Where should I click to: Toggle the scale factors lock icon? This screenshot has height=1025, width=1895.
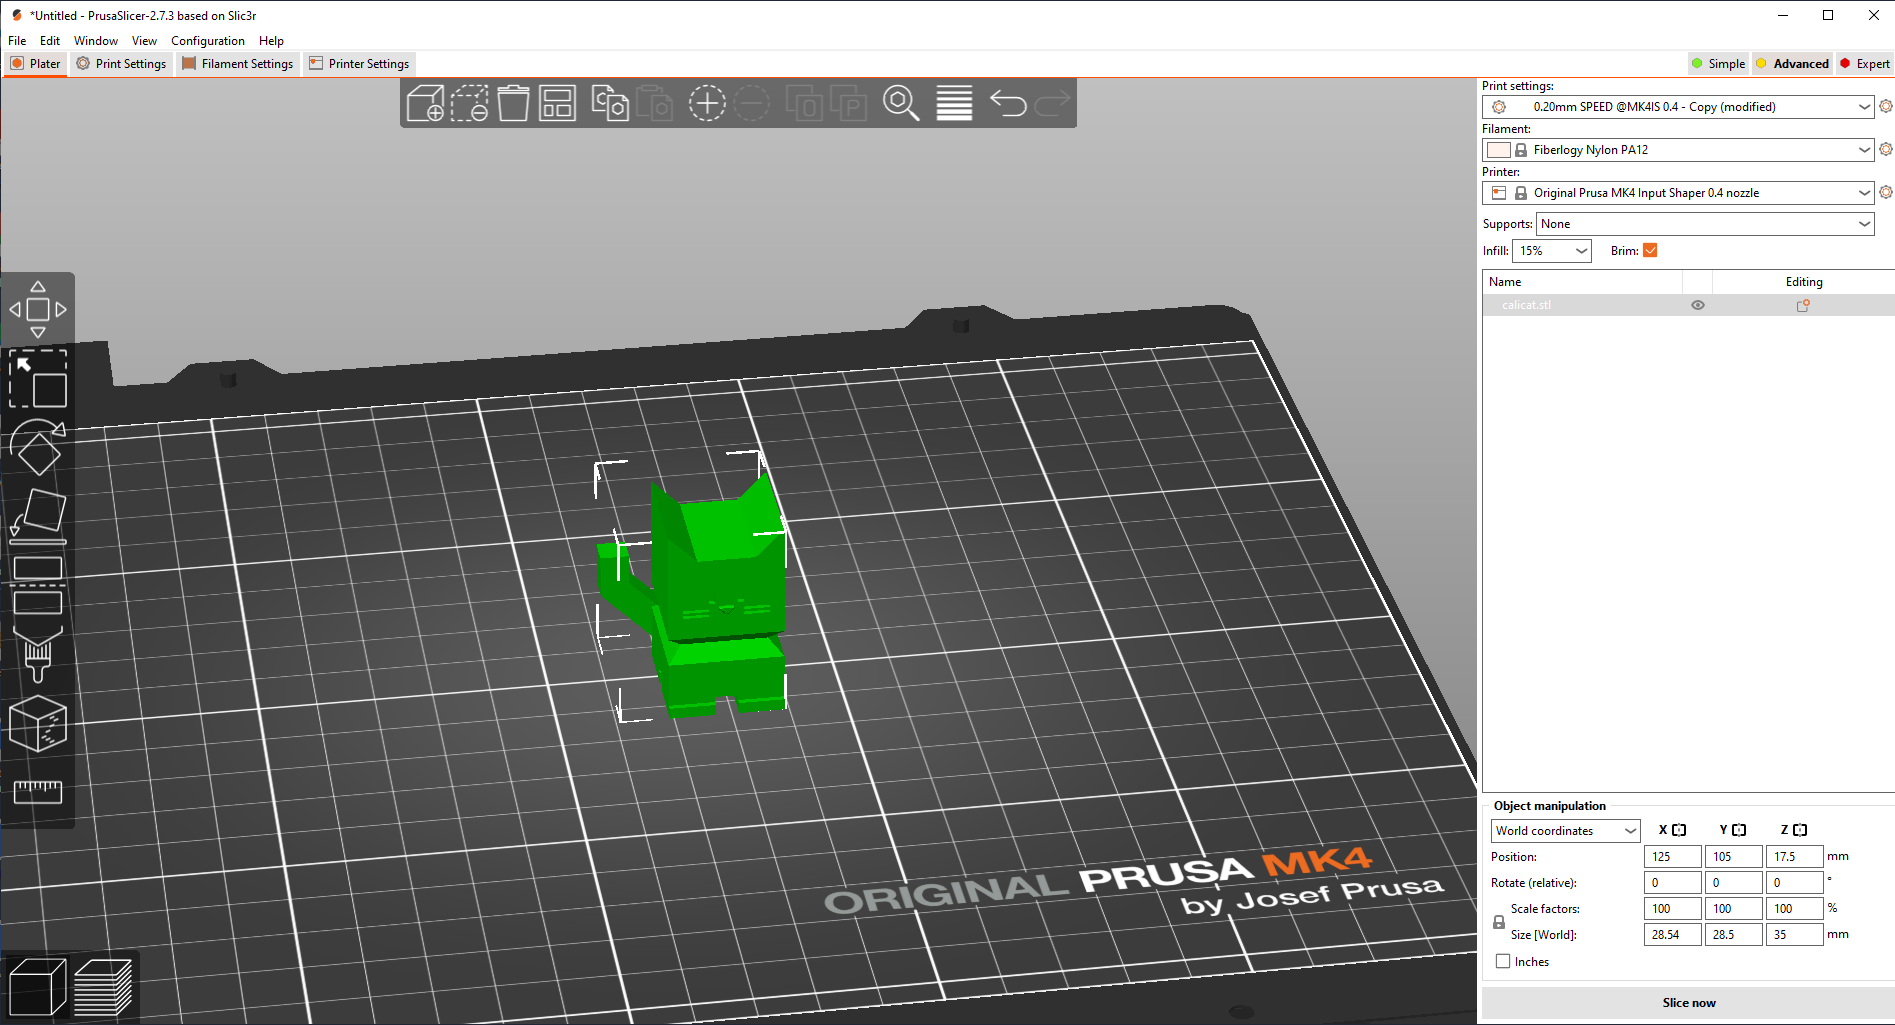pyautogui.click(x=1498, y=922)
